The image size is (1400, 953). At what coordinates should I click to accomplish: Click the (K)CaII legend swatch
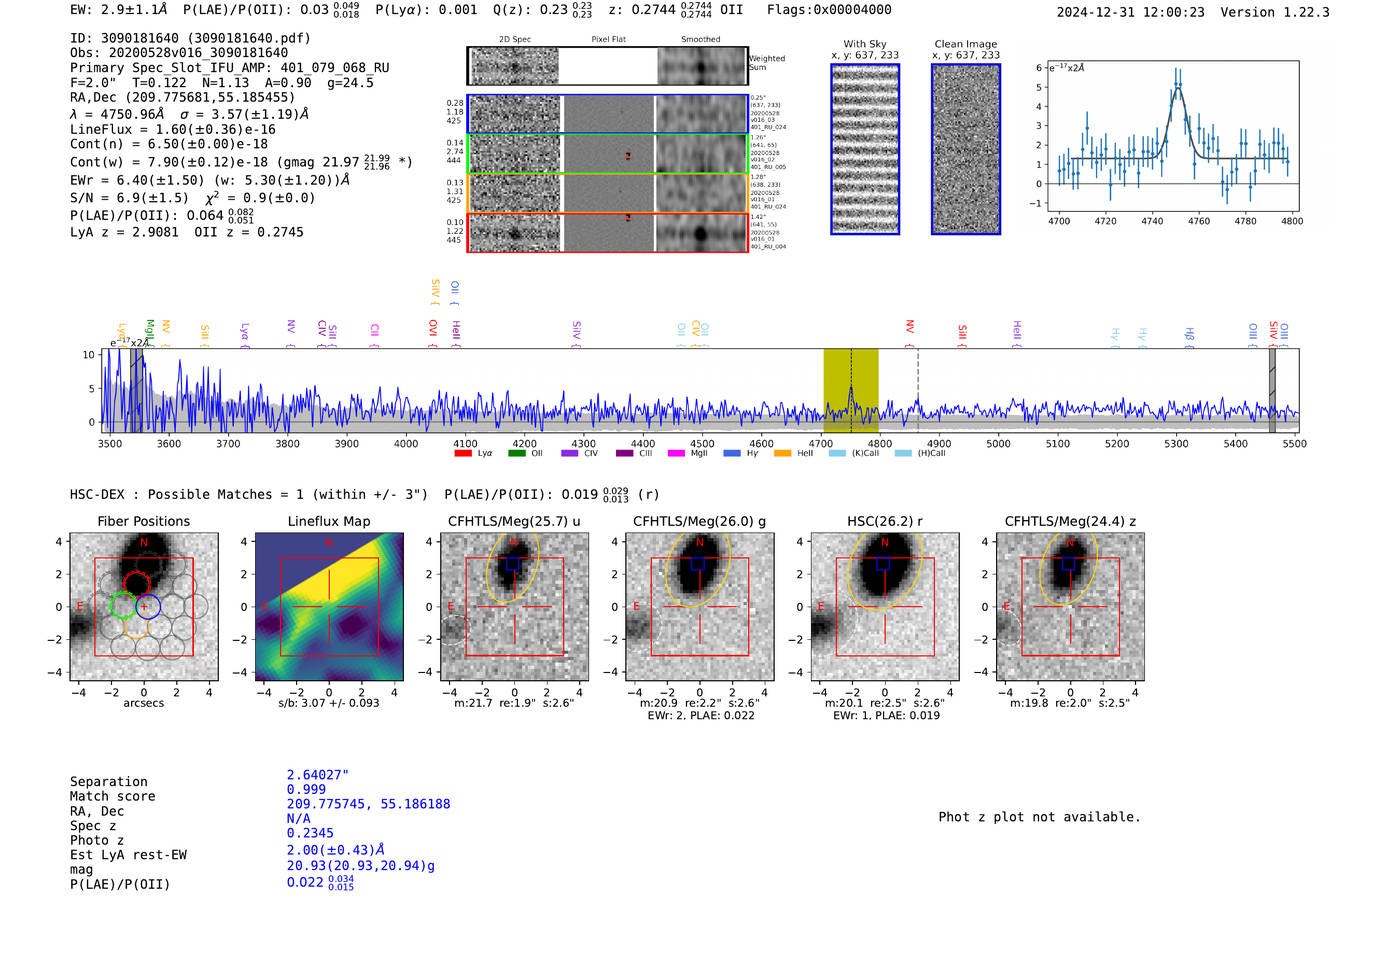837,454
